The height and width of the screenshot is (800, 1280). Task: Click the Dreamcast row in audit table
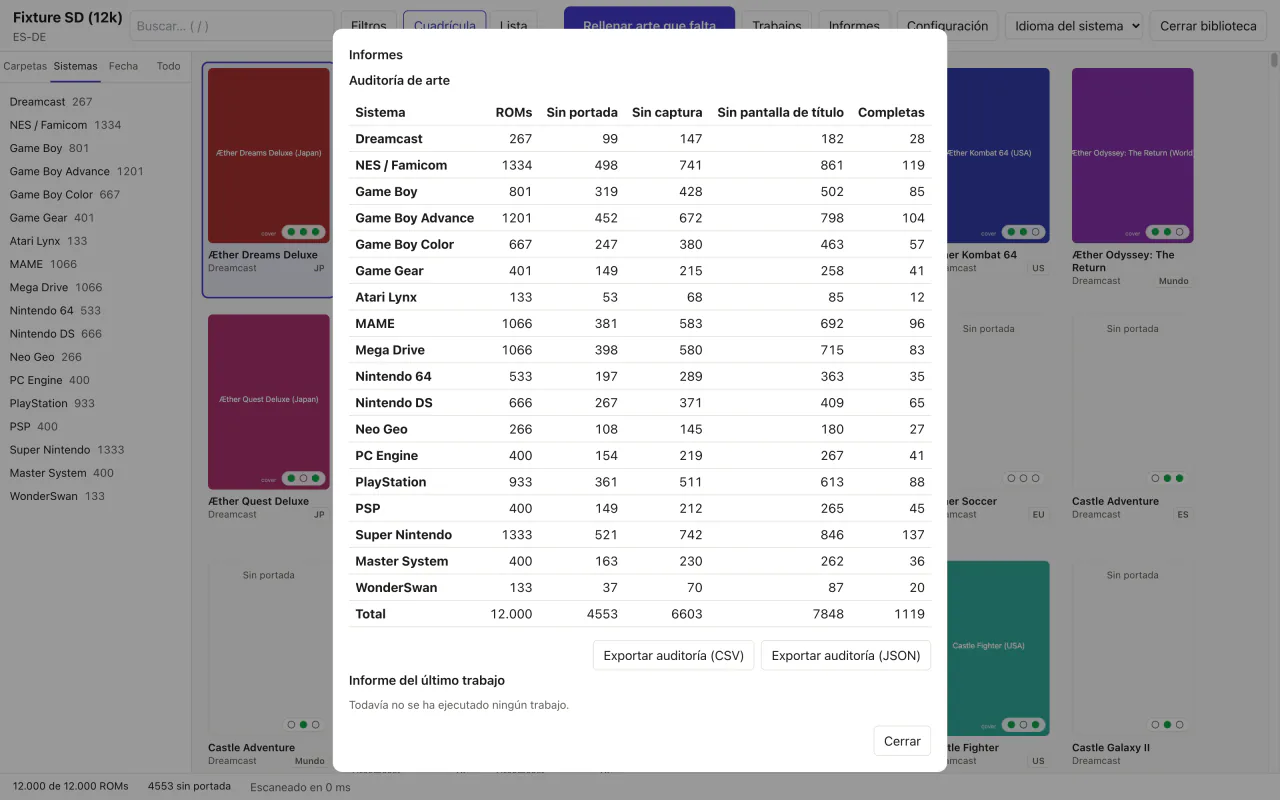640,139
